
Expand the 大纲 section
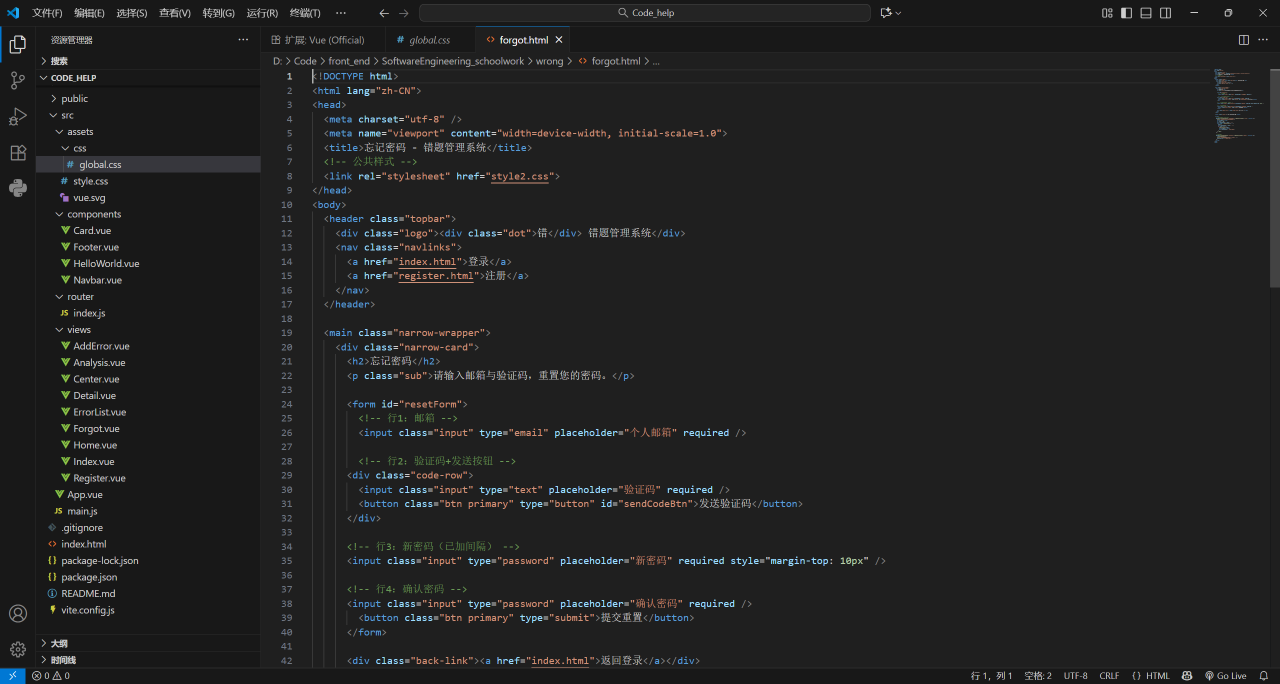pyautogui.click(x=148, y=643)
